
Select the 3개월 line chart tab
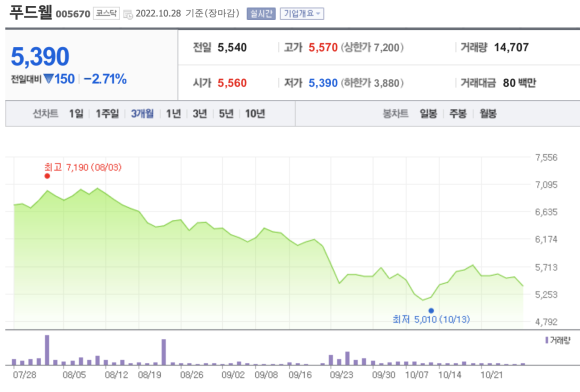tap(142, 114)
